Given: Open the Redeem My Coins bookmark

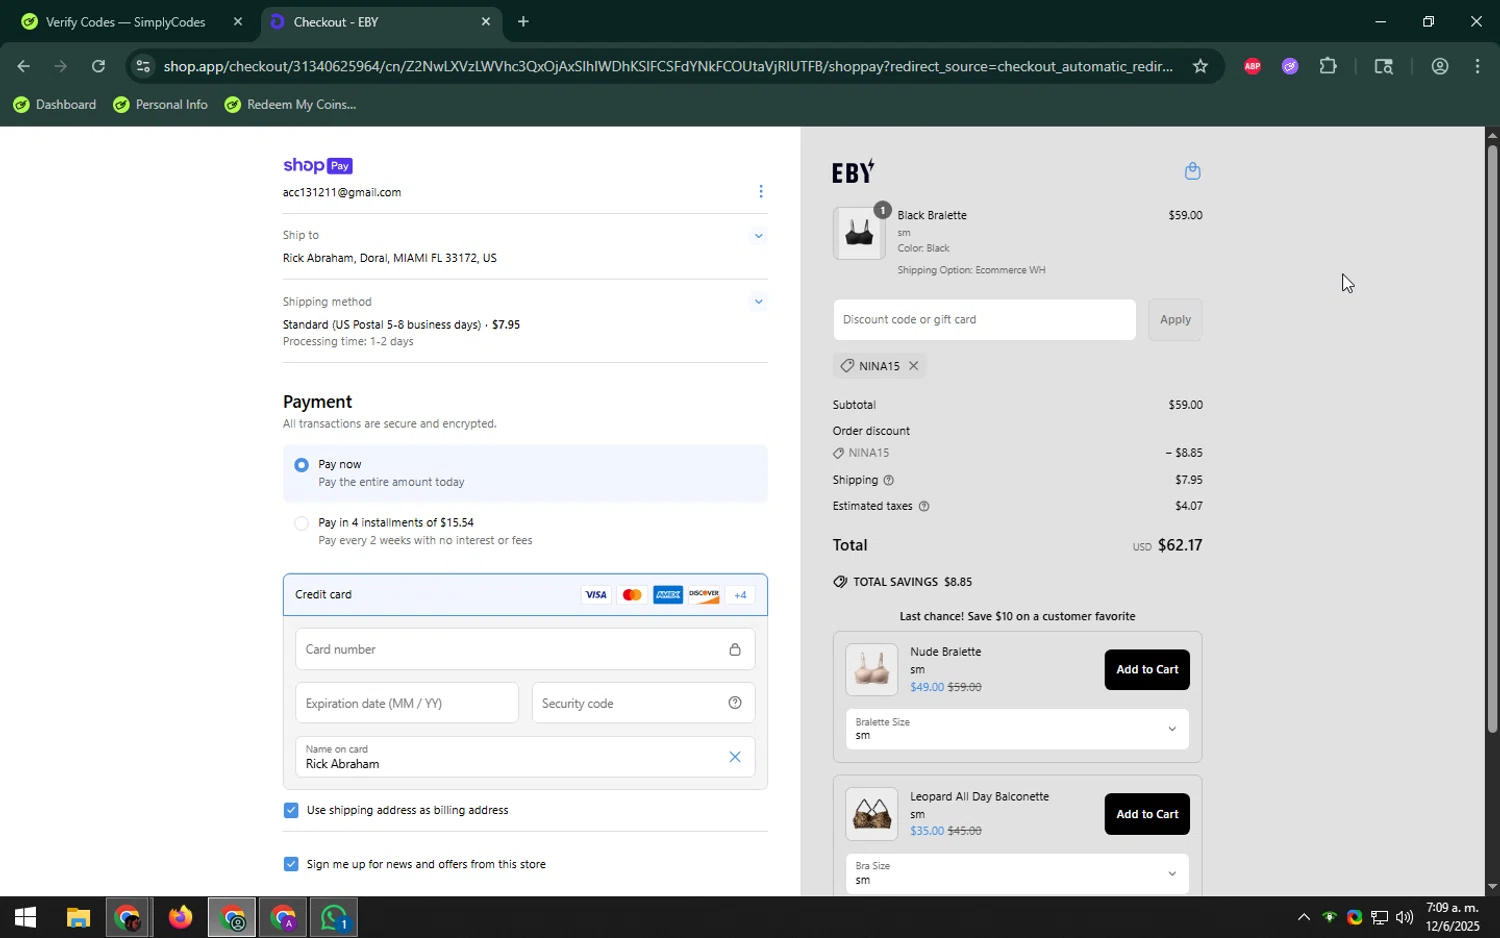Looking at the screenshot, I should pos(290,105).
